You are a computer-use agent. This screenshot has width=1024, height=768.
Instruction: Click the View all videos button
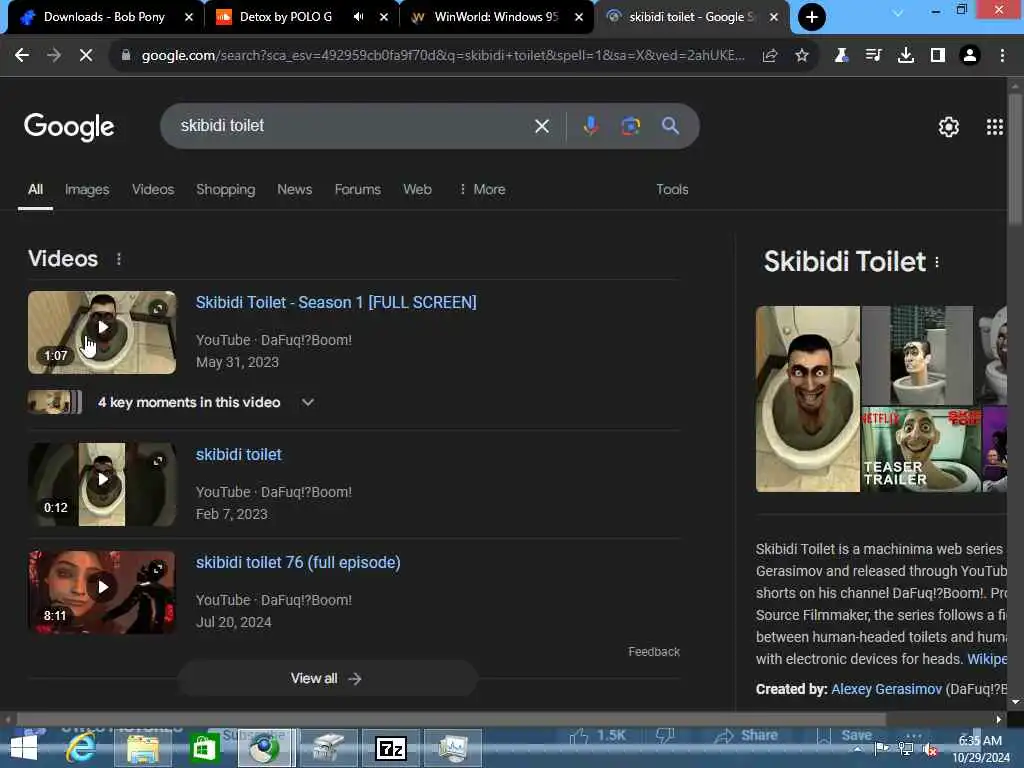[327, 679]
